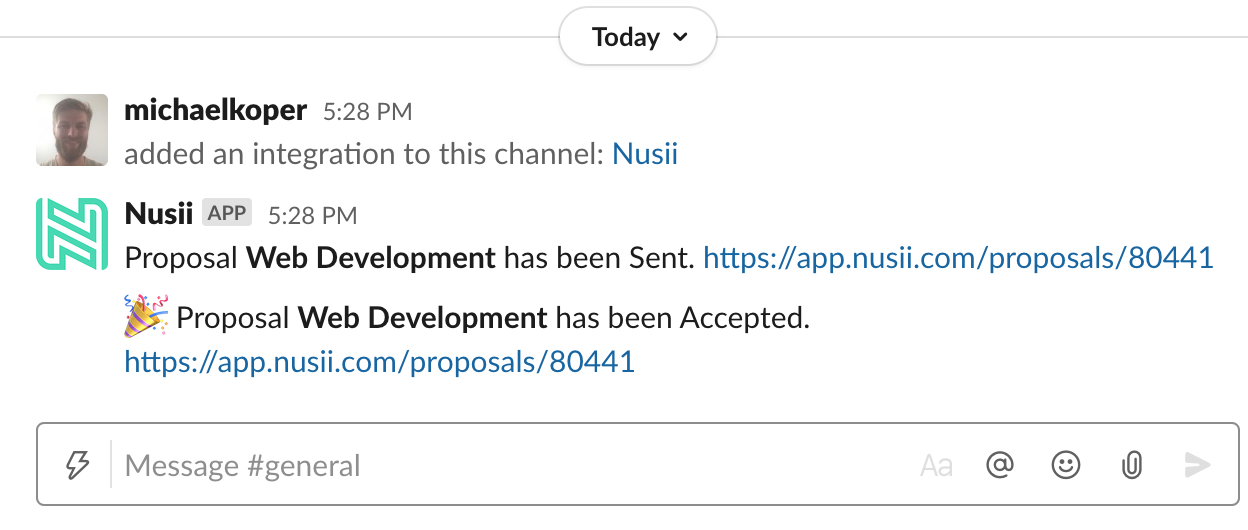Open the emoji picker smiley icon

pyautogui.click(x=1066, y=465)
